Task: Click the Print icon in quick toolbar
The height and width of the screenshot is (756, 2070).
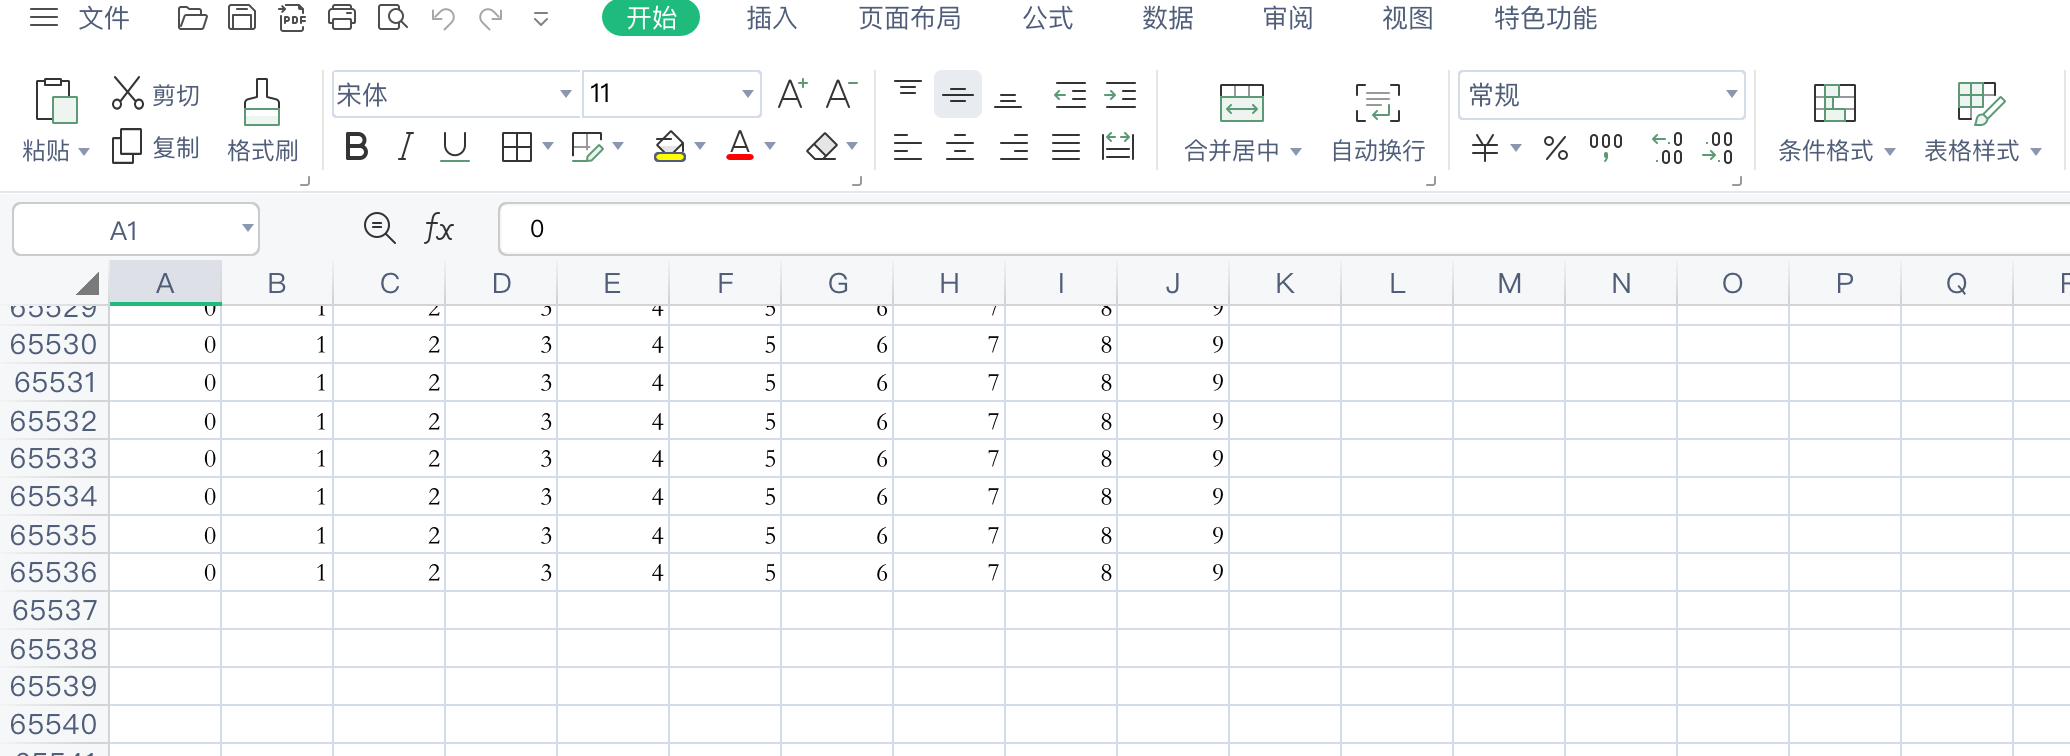Action: [342, 18]
